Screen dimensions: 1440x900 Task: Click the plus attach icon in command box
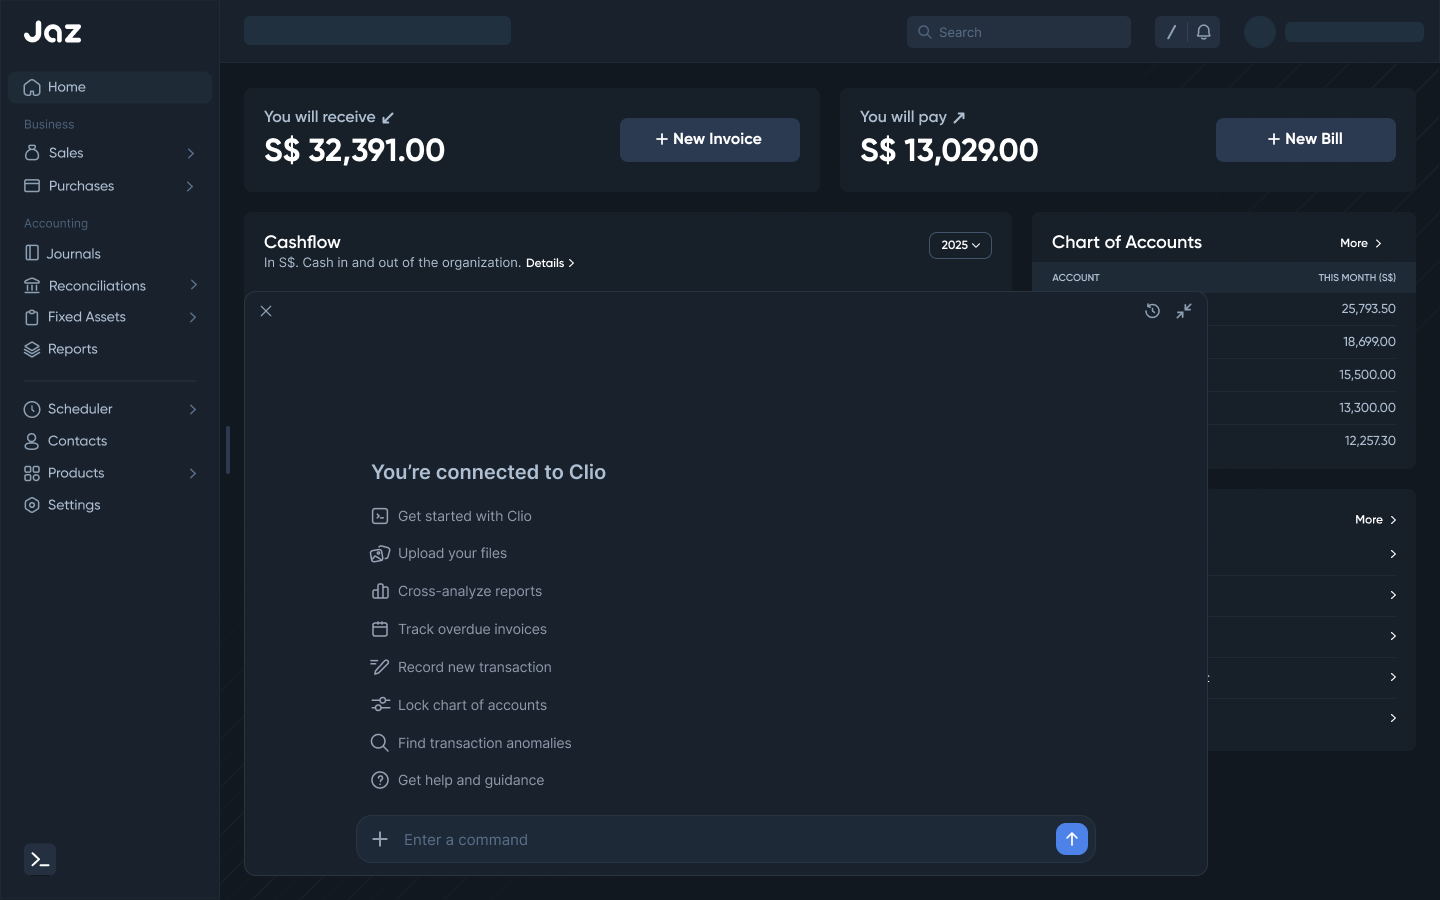pyautogui.click(x=380, y=839)
